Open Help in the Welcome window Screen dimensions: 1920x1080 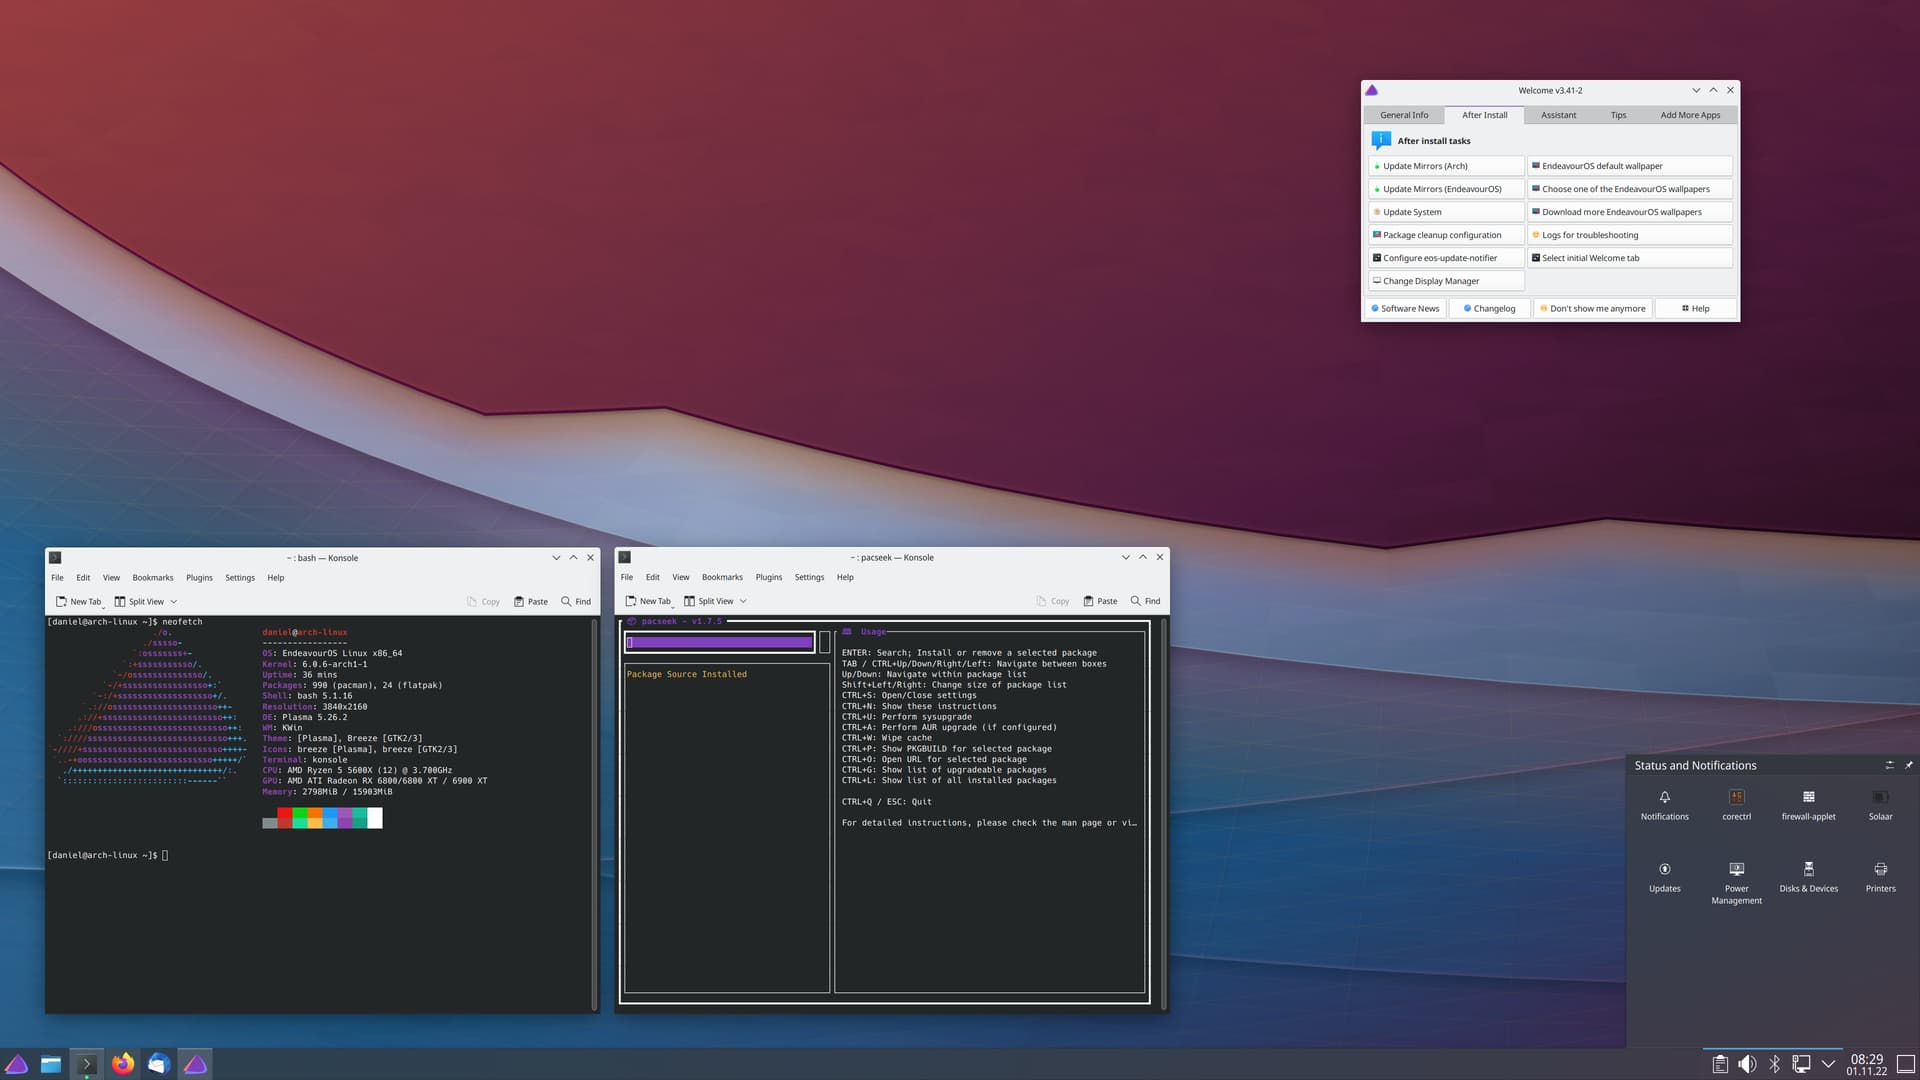(x=1695, y=309)
